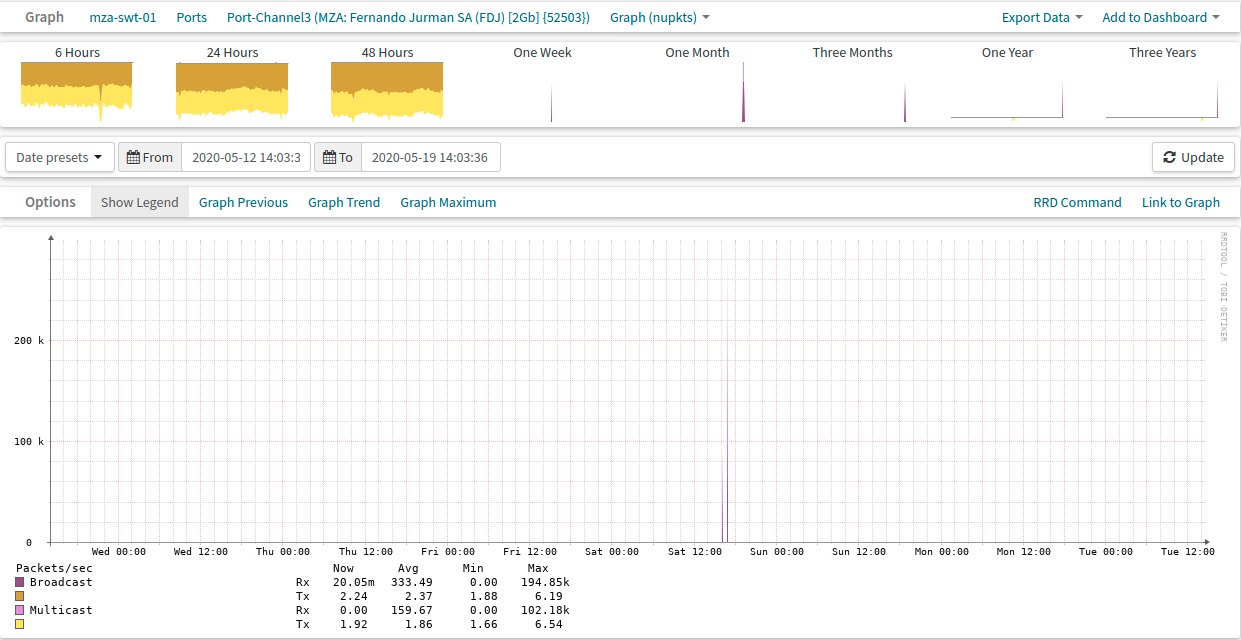Screen dimensions: 1241x640
Task: Enable the Graph Maximum option
Action: [448, 202]
